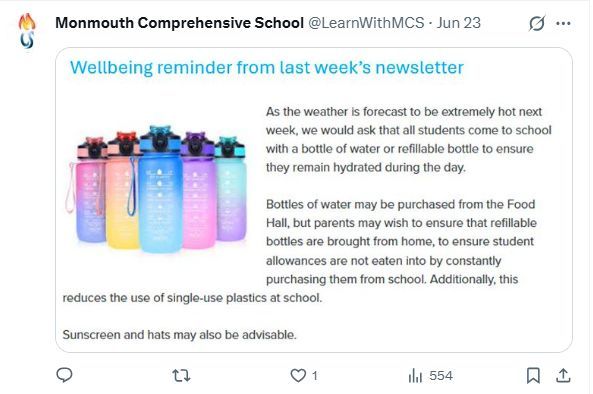Click the Grok slashed-circle icon

click(x=537, y=23)
